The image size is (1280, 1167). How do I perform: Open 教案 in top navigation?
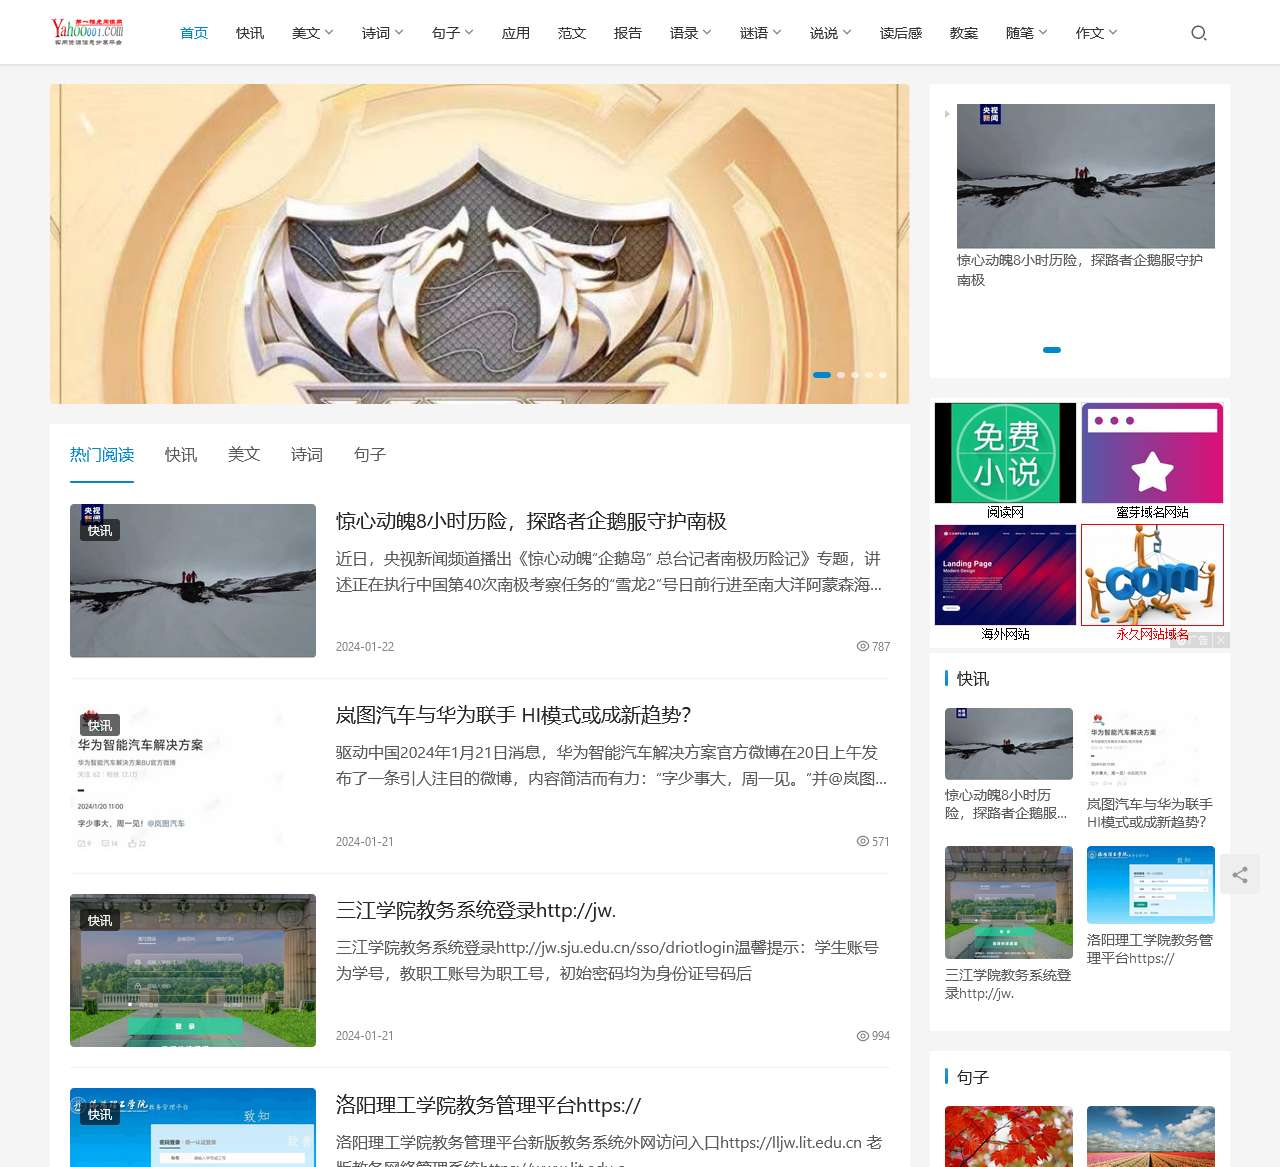tap(964, 33)
